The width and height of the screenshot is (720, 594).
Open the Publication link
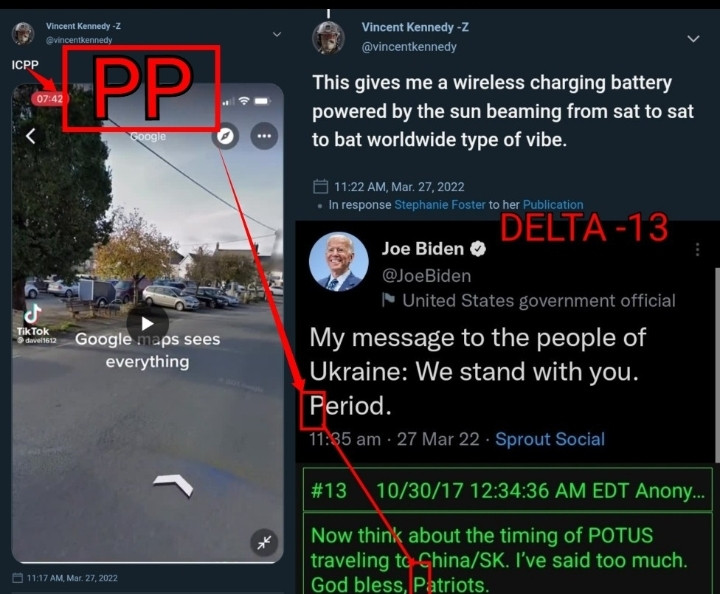click(x=553, y=205)
